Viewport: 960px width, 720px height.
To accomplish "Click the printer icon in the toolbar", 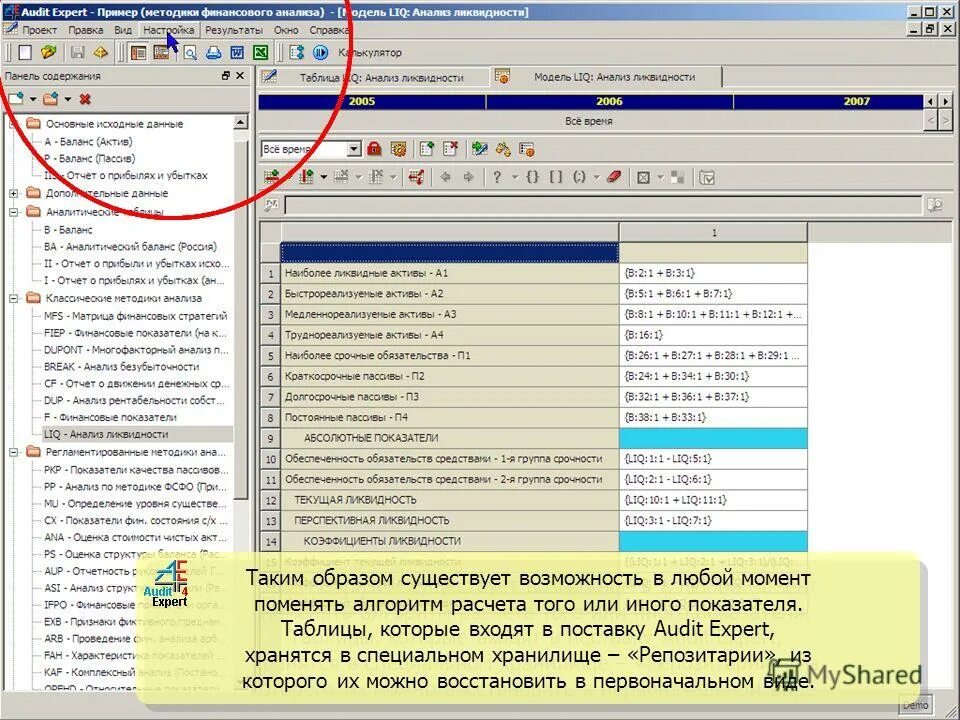I will 213,53.
